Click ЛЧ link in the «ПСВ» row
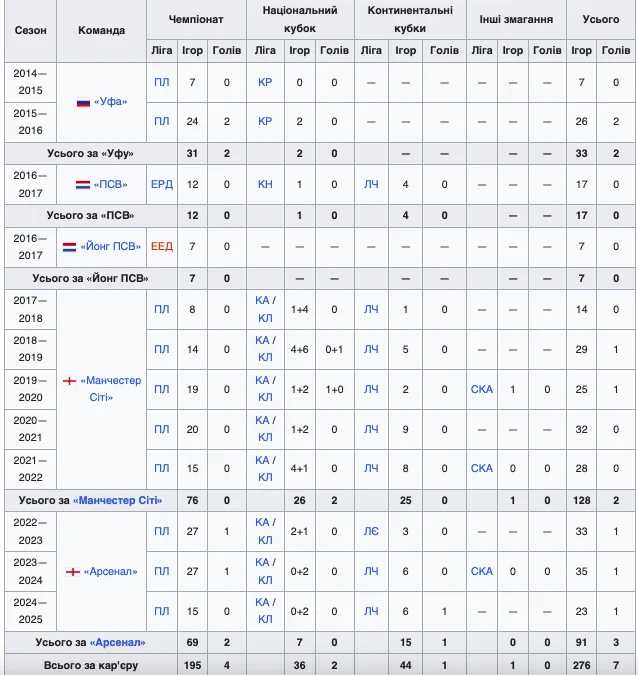 370,185
